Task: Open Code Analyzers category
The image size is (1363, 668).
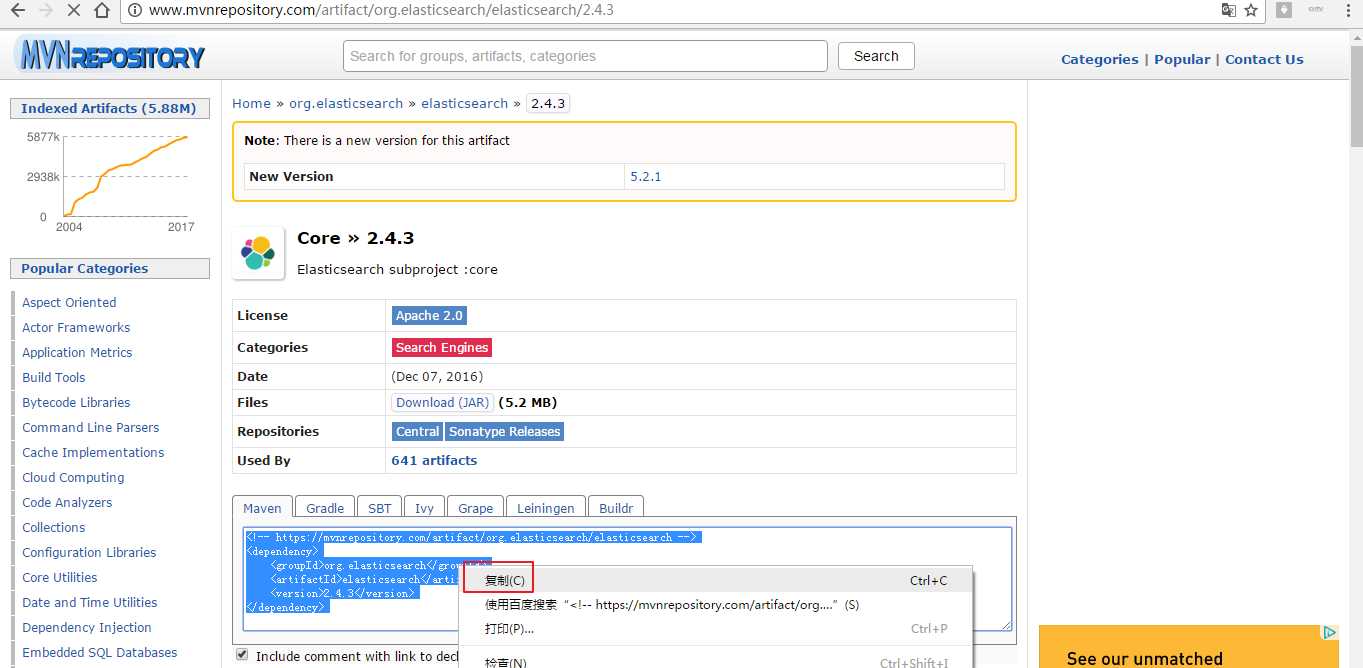Action: pos(67,502)
